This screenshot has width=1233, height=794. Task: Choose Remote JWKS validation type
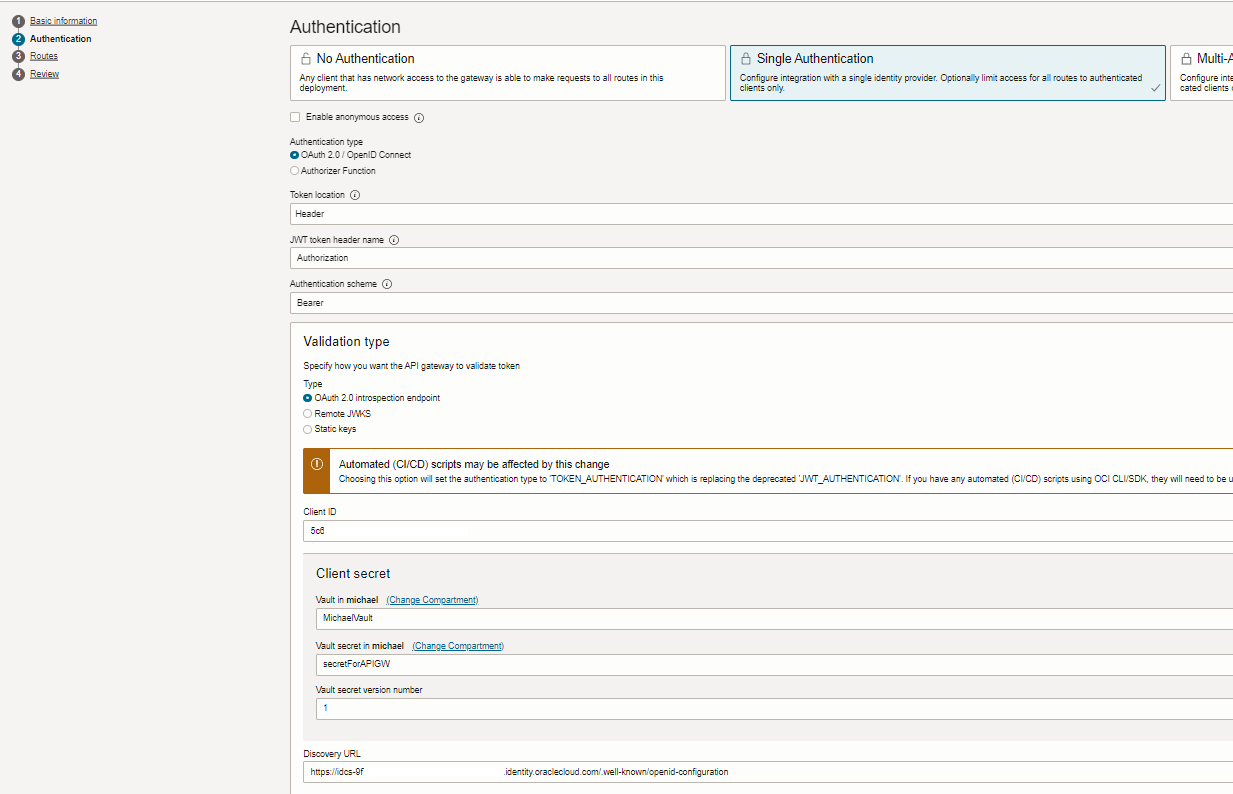[308, 413]
